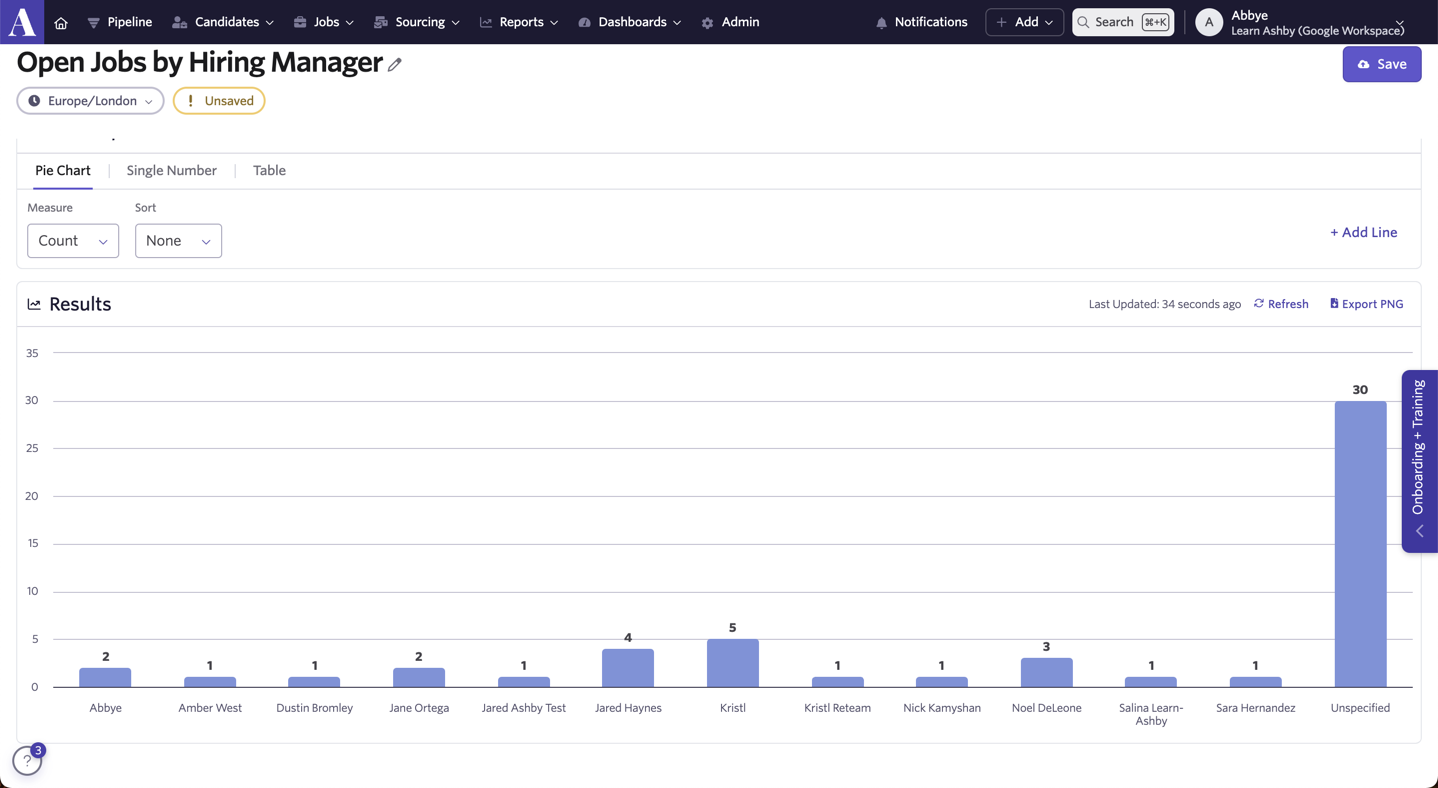Switch to the Single Number tab
The image size is (1438, 788).
coord(172,171)
